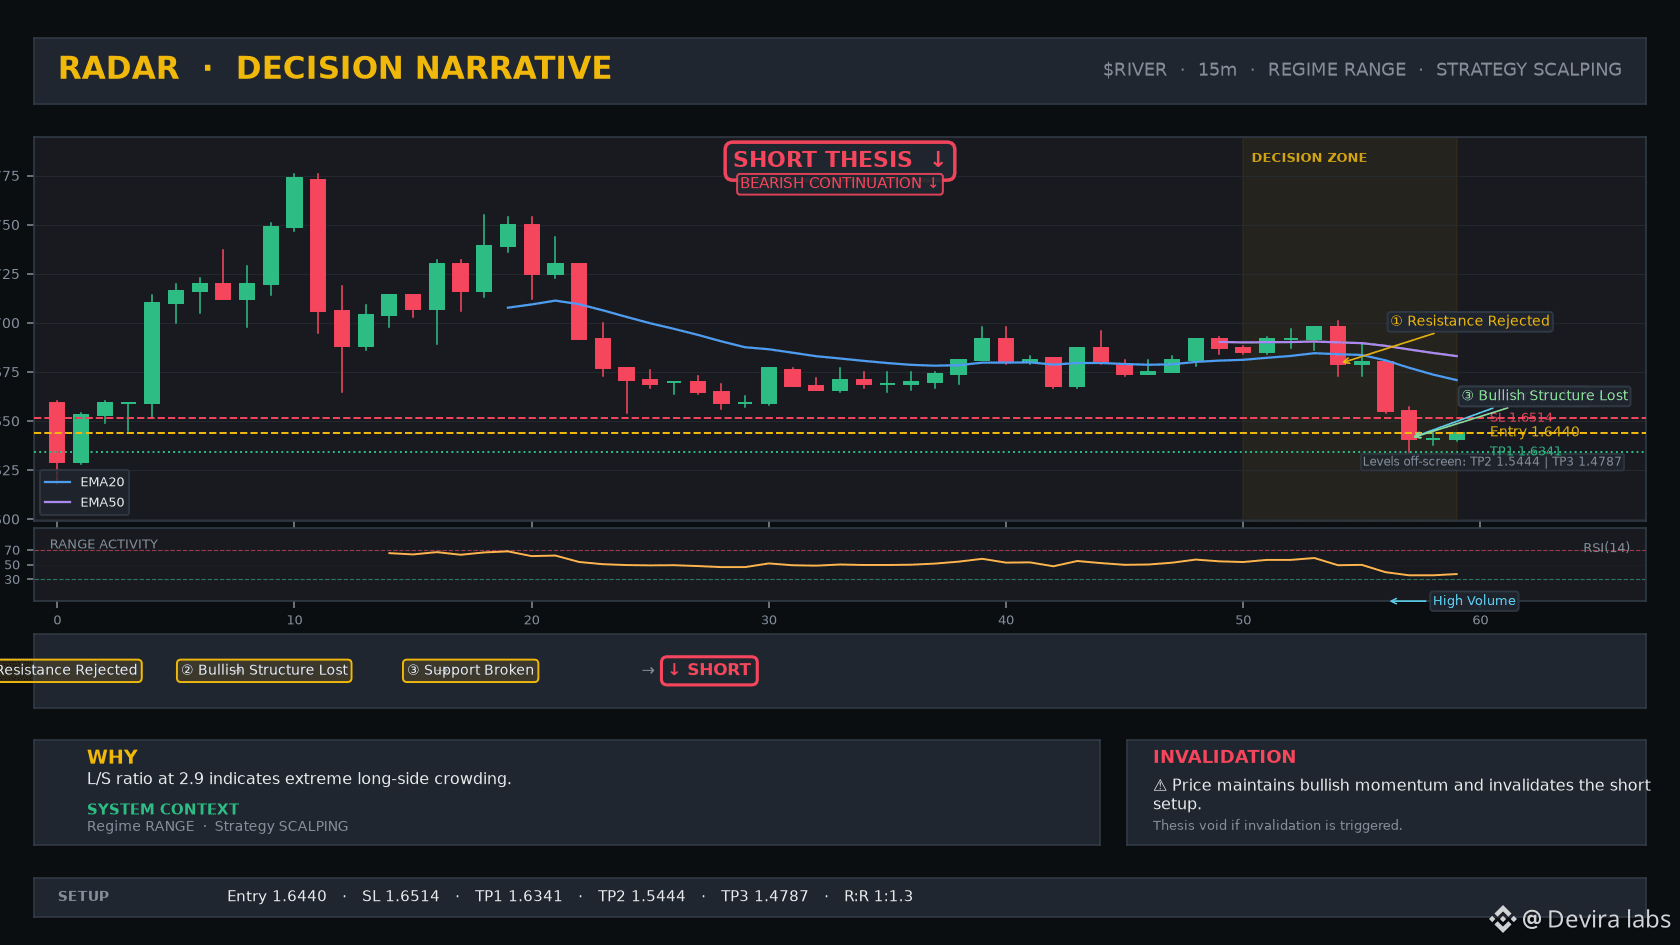This screenshot has height=945, width=1680.
Task: Click the TP1 1.6341 label on the chart
Action: tap(1525, 452)
